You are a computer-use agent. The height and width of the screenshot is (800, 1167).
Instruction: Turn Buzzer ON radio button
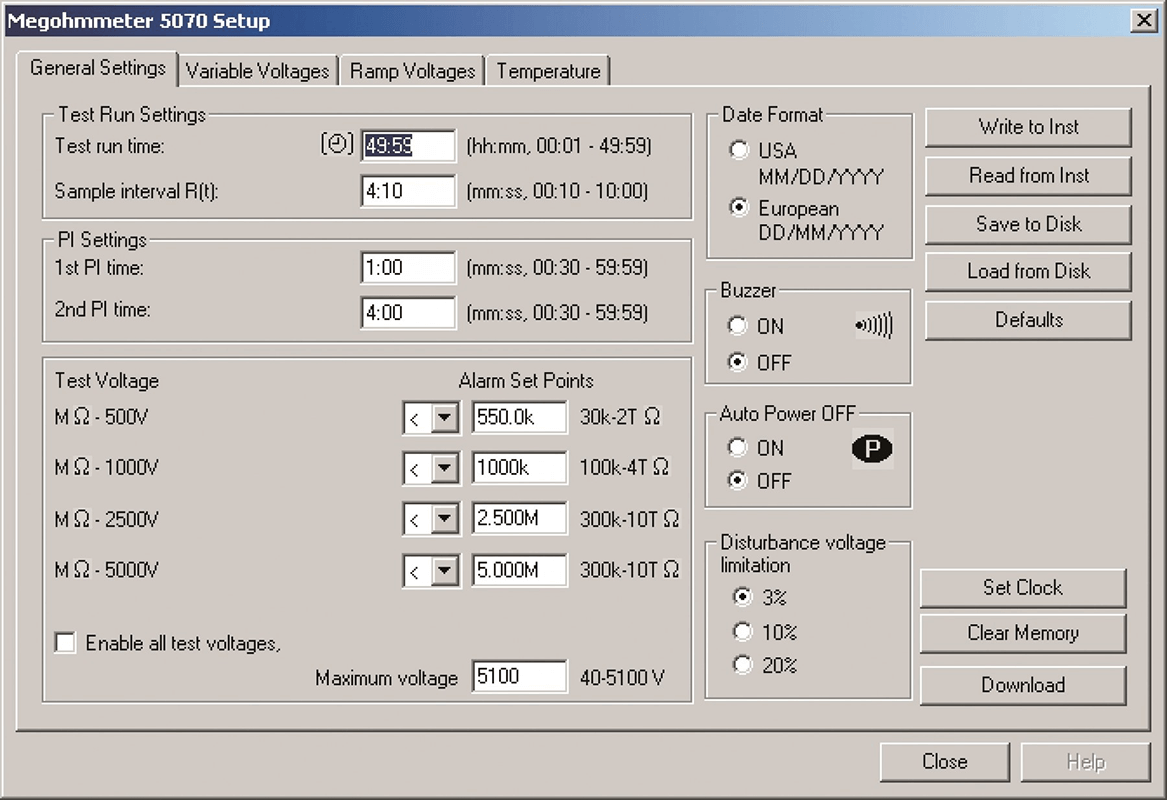click(739, 326)
